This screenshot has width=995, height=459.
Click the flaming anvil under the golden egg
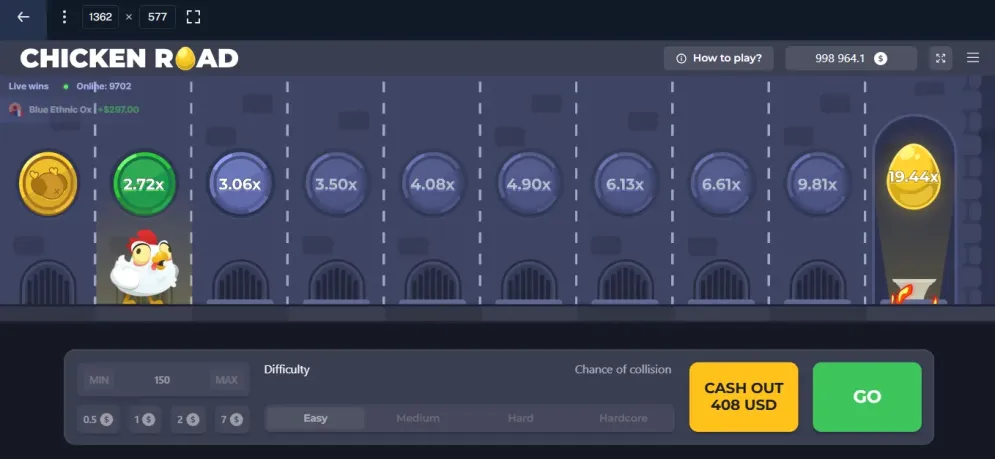pos(913,292)
